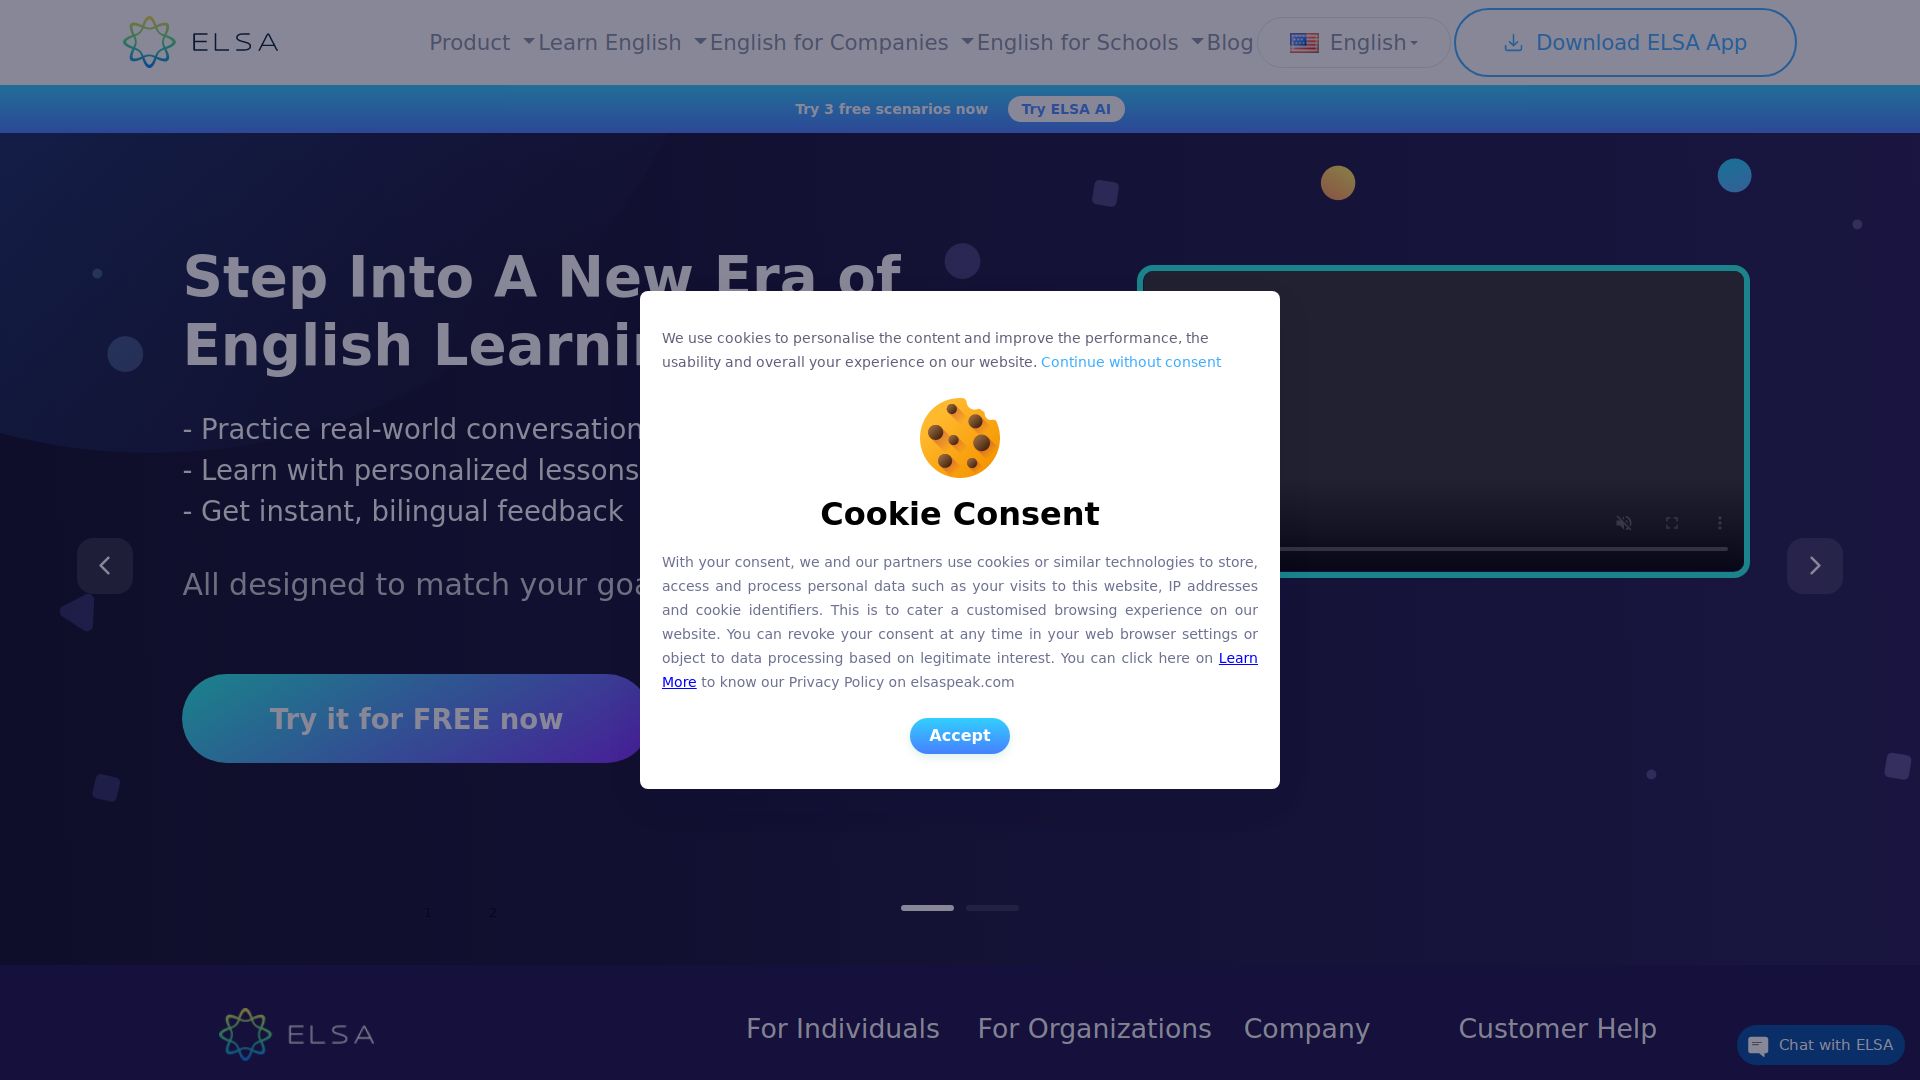Click the Try ELSA AI pill
Screen dimensions: 1920x1080
pos(1066,109)
